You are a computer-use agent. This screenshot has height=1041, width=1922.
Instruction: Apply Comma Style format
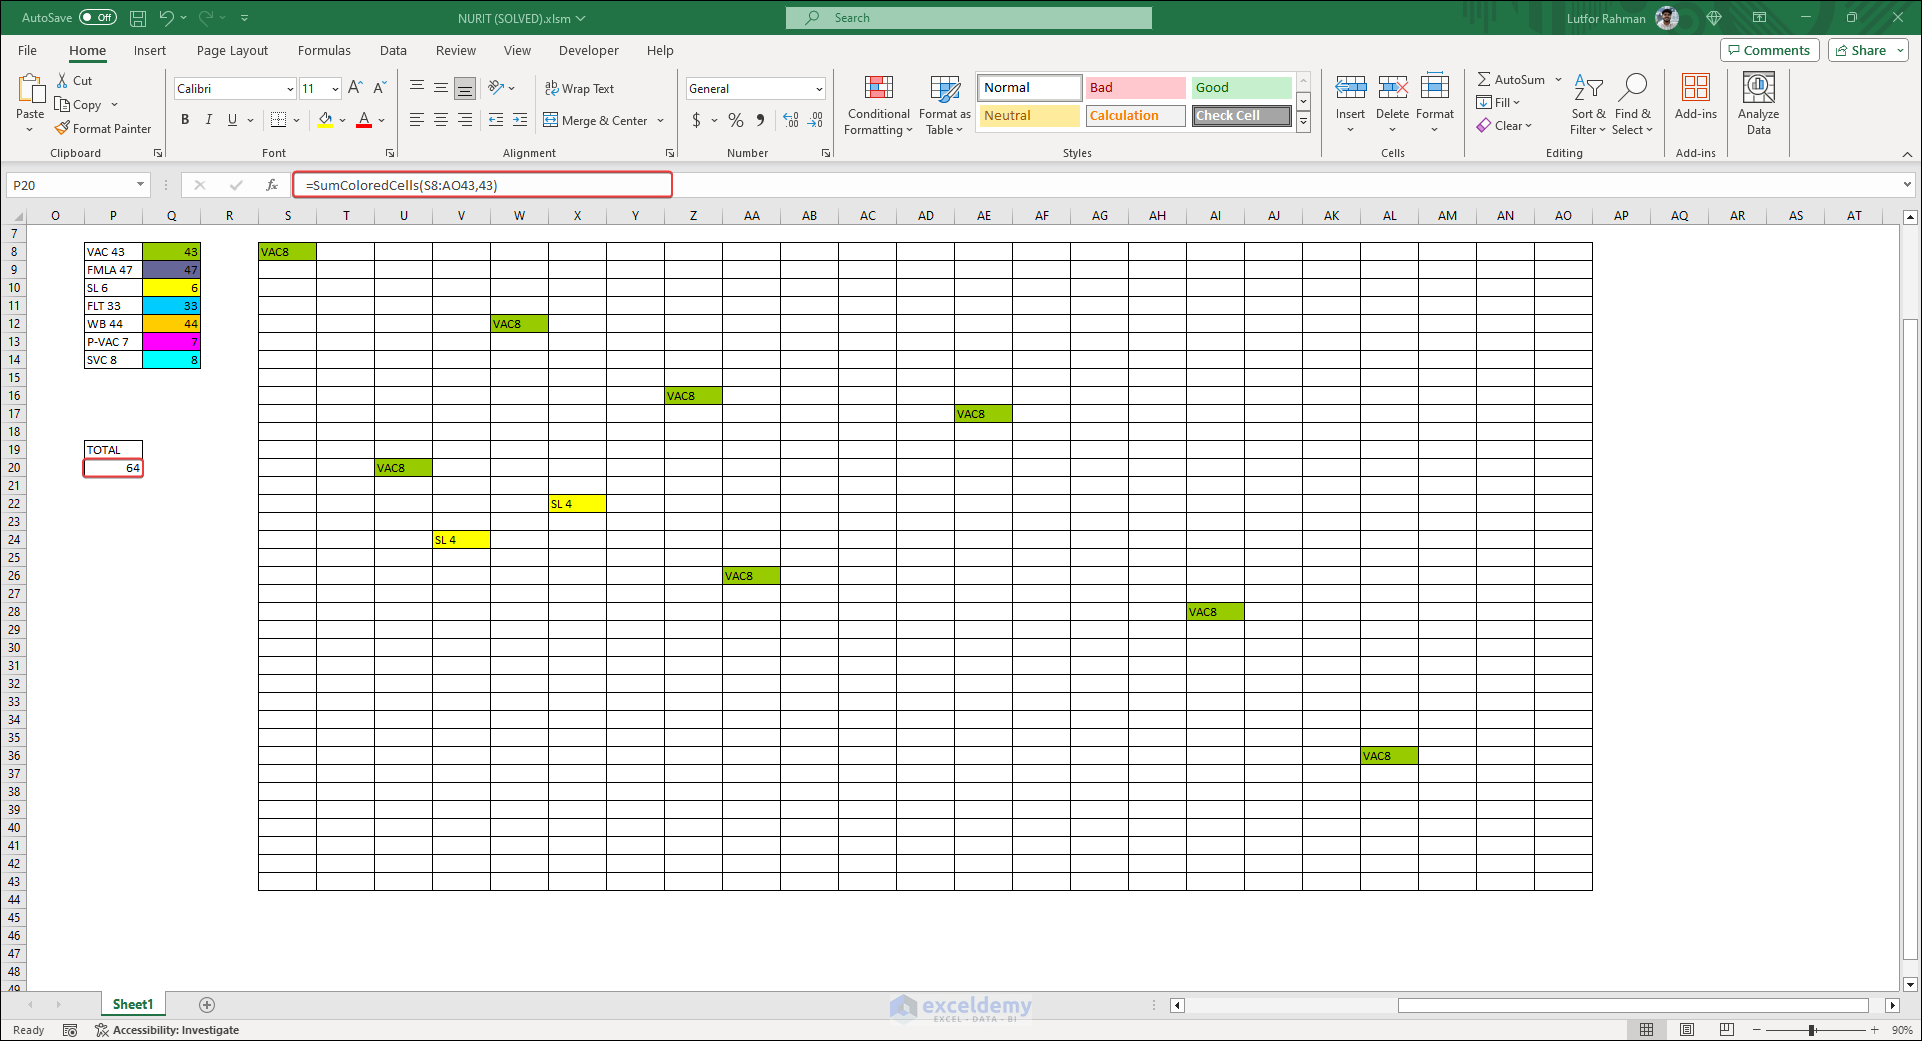point(761,120)
